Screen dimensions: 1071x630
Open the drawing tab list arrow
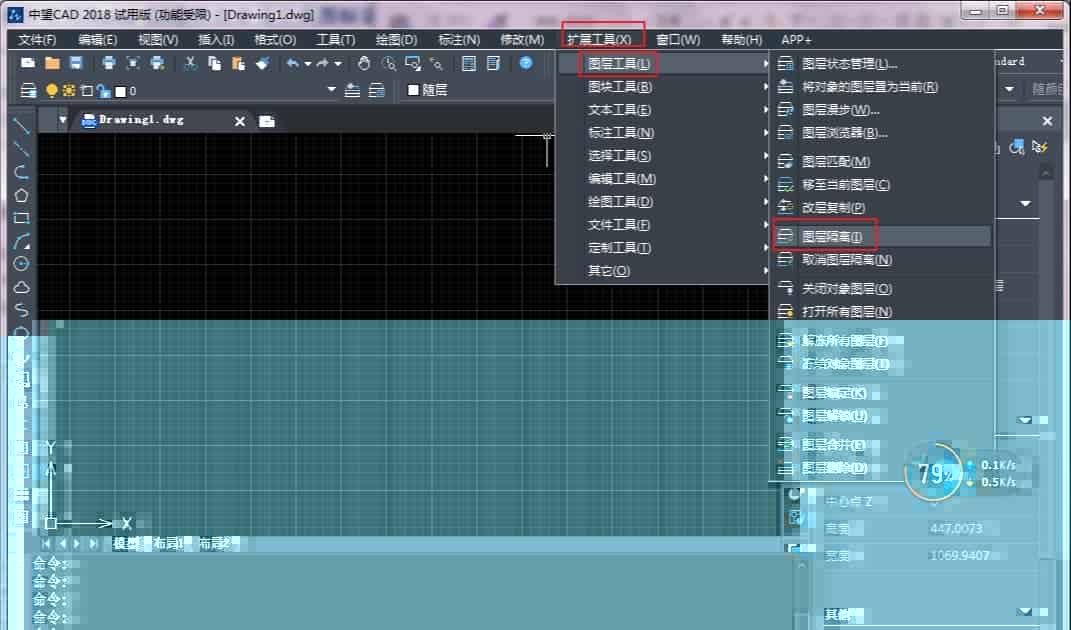coord(63,120)
